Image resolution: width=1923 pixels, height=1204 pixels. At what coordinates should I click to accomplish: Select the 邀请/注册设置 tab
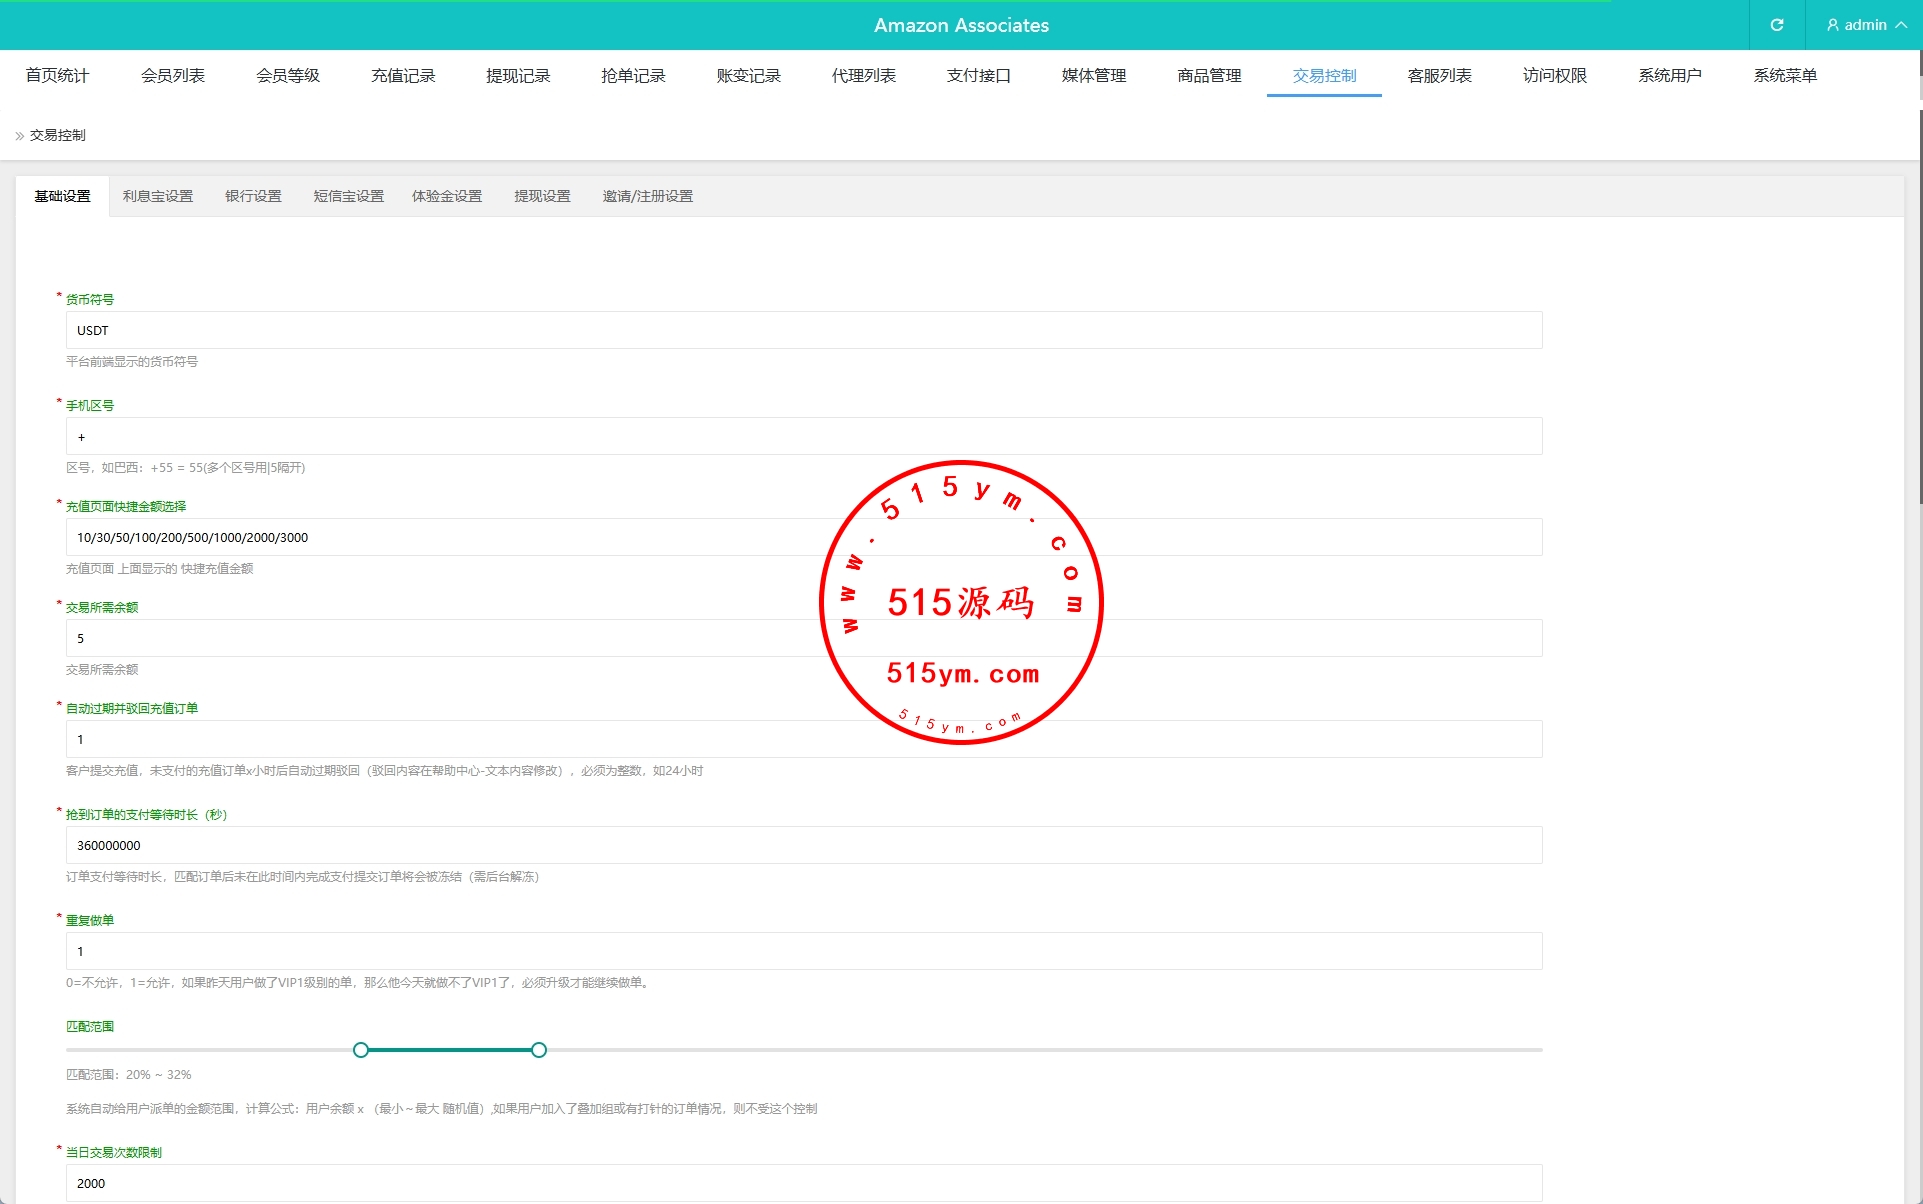coord(647,196)
